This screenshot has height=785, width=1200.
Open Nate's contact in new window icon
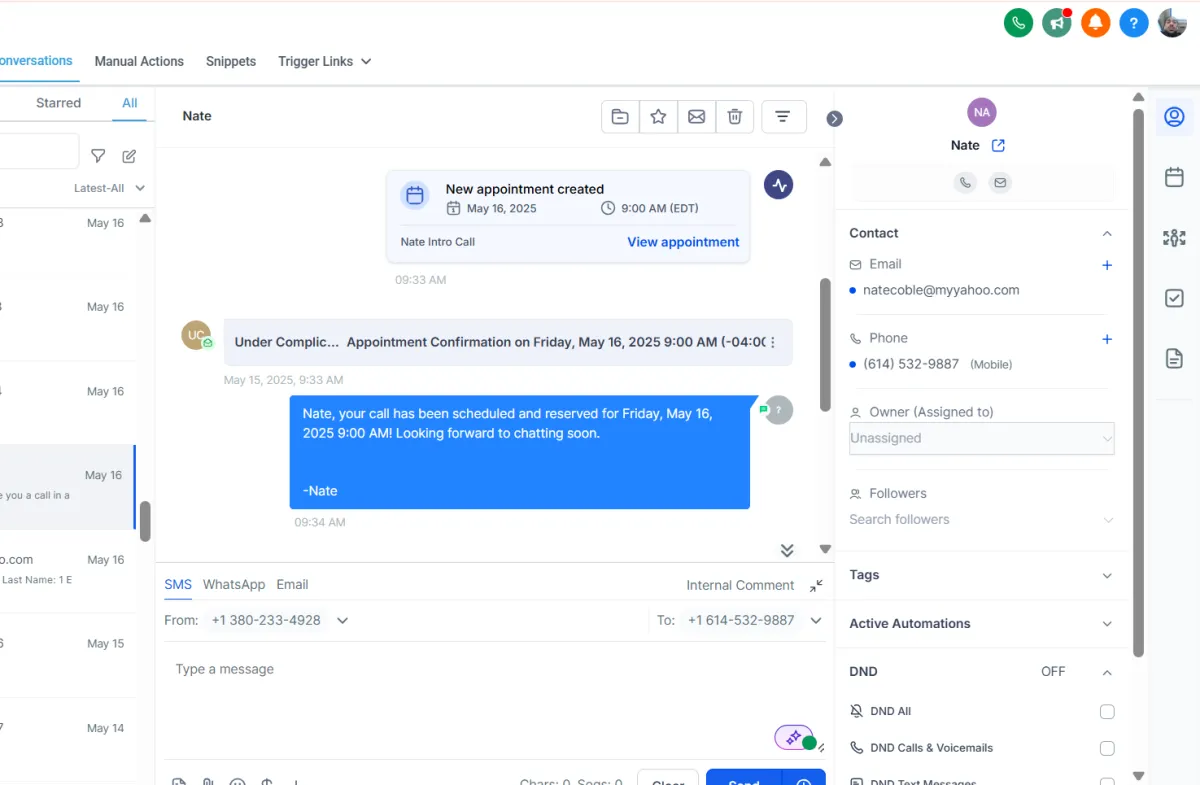[998, 145]
